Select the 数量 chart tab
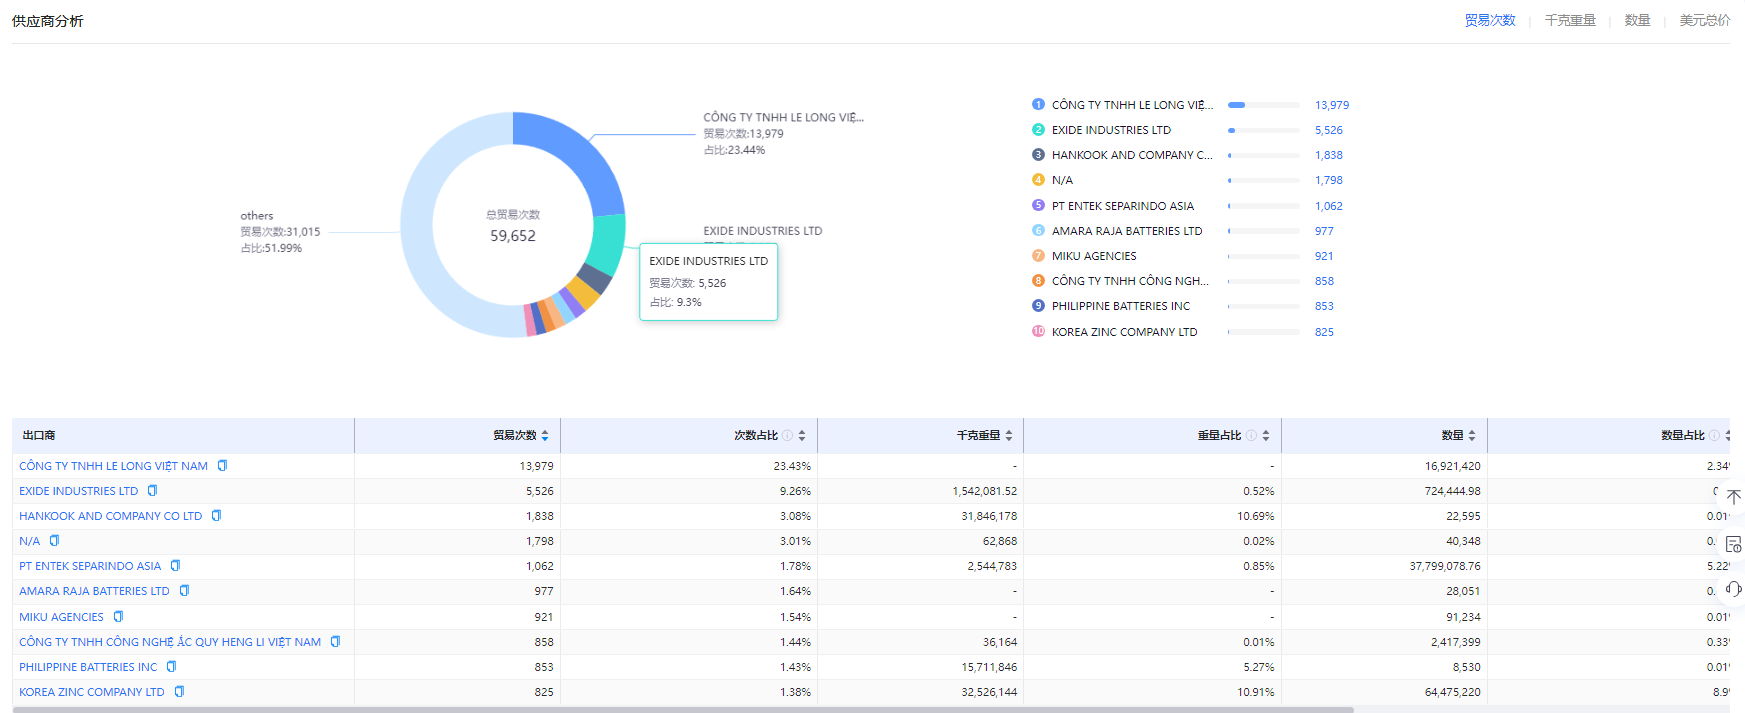The image size is (1745, 713). (1637, 20)
